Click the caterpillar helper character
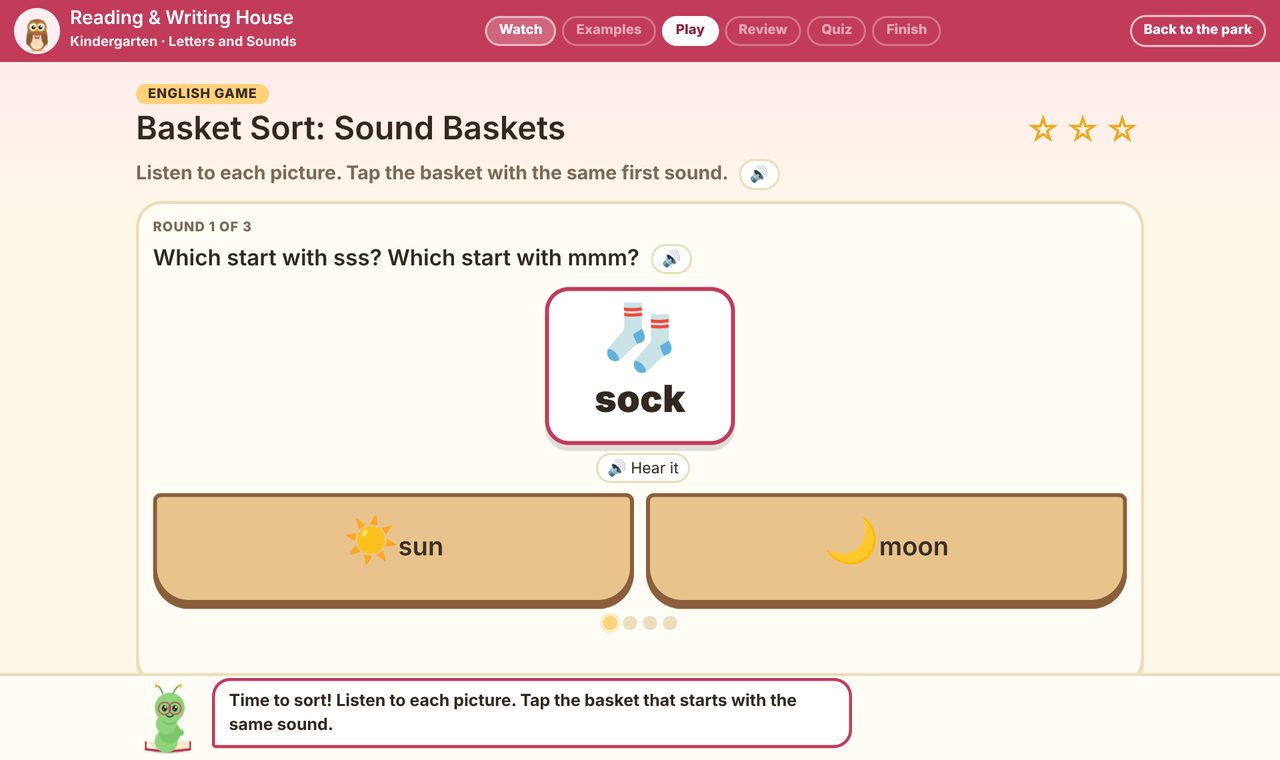This screenshot has width=1280, height=760. tap(168, 718)
